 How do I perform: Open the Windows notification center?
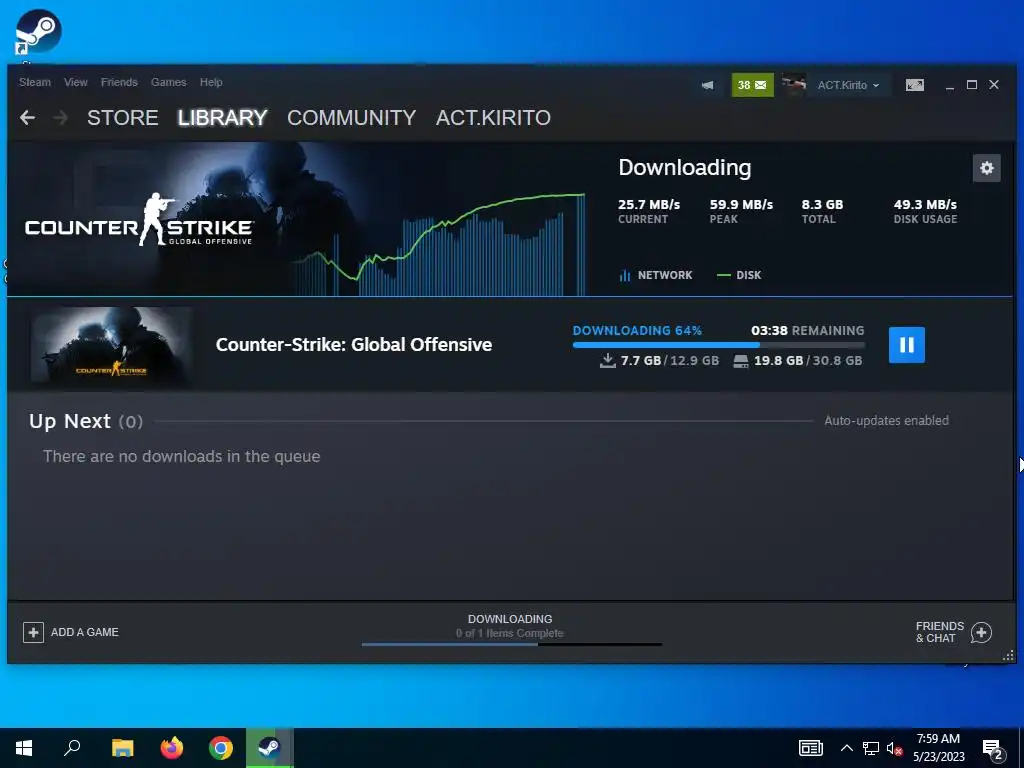tap(993, 750)
